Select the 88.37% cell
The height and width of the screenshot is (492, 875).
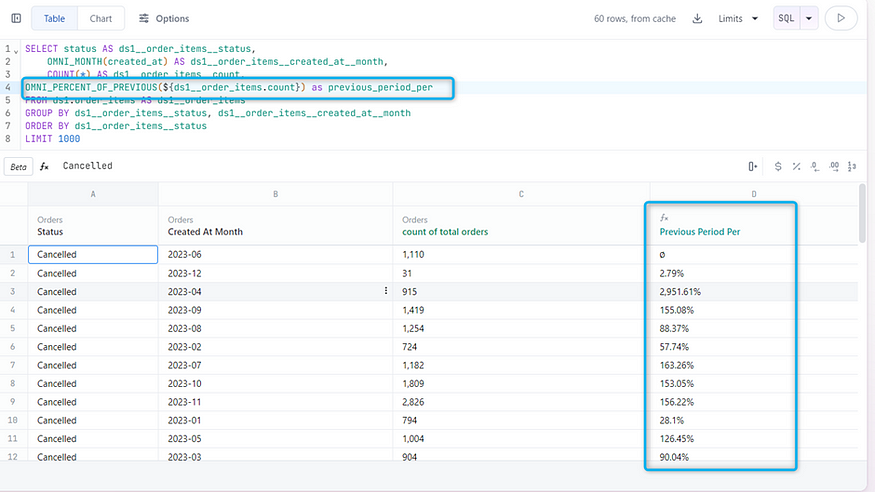754,329
